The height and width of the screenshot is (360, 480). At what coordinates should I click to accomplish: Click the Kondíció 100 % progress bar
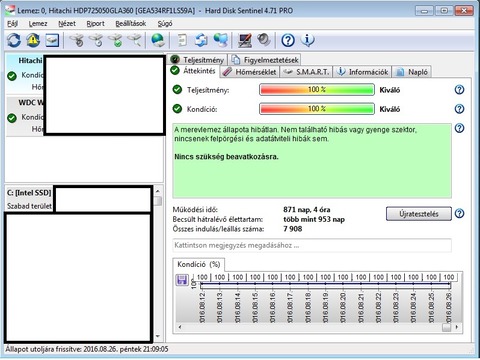tap(317, 109)
